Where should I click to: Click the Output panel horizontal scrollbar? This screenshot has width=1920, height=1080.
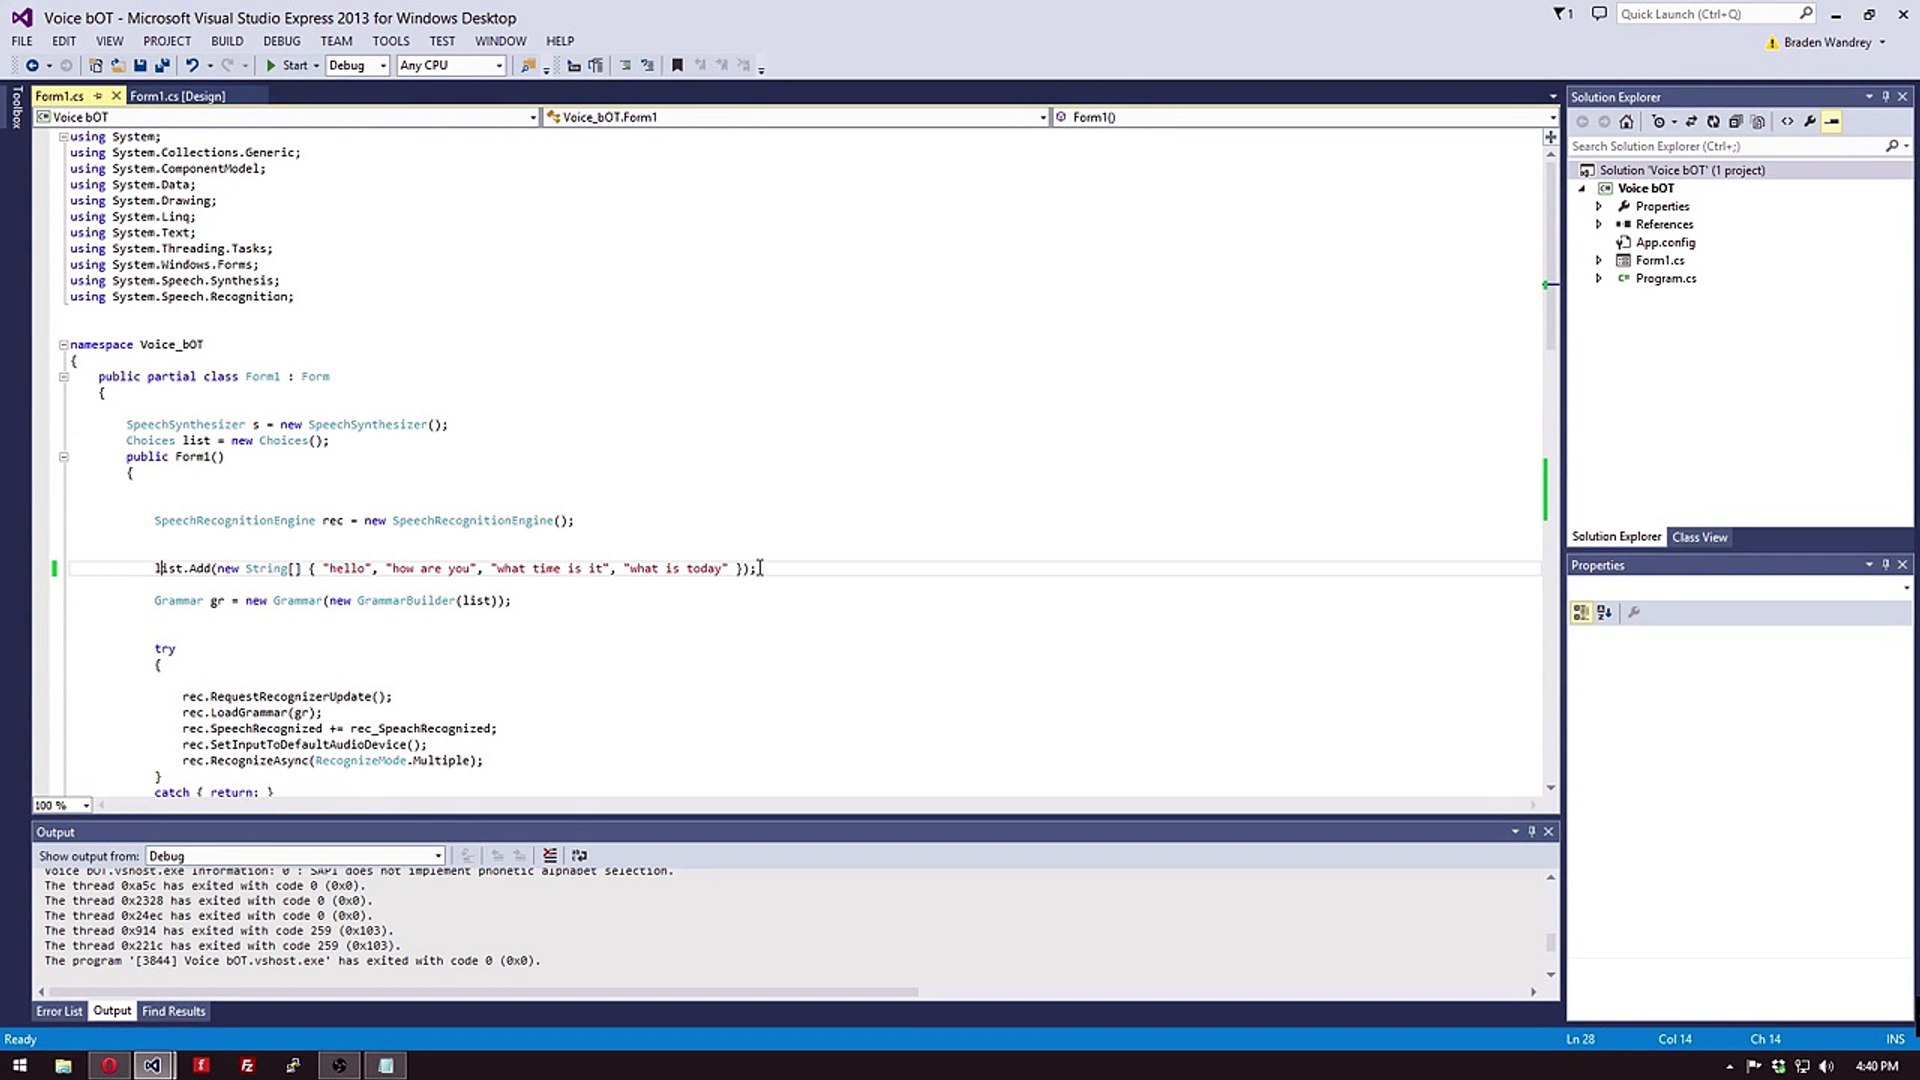coord(482,992)
